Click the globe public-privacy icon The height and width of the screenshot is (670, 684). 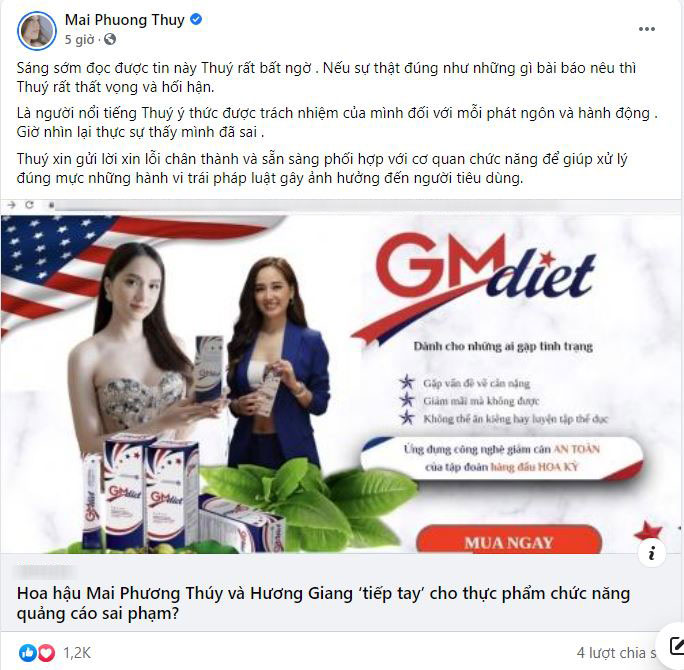(110, 40)
